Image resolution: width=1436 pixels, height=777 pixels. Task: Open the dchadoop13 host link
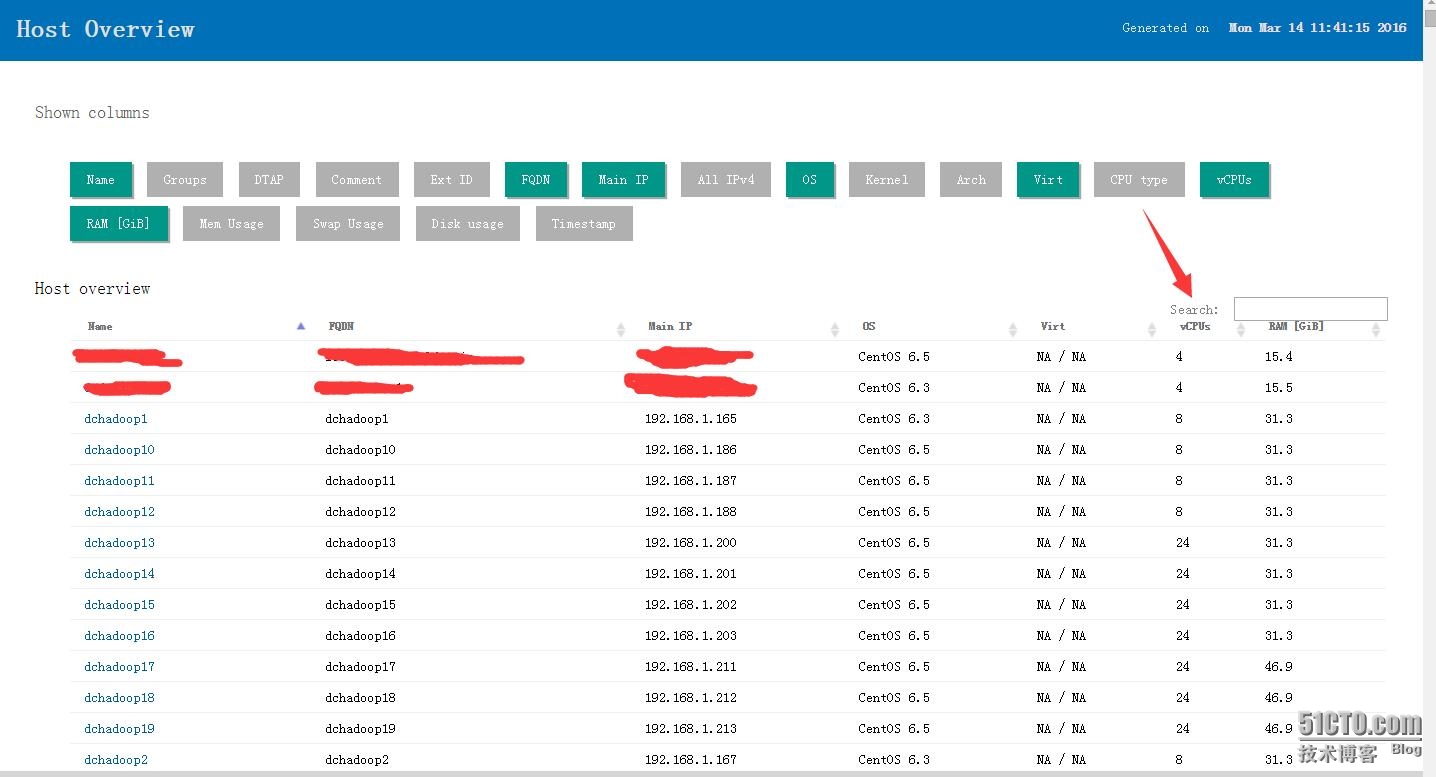(x=119, y=542)
